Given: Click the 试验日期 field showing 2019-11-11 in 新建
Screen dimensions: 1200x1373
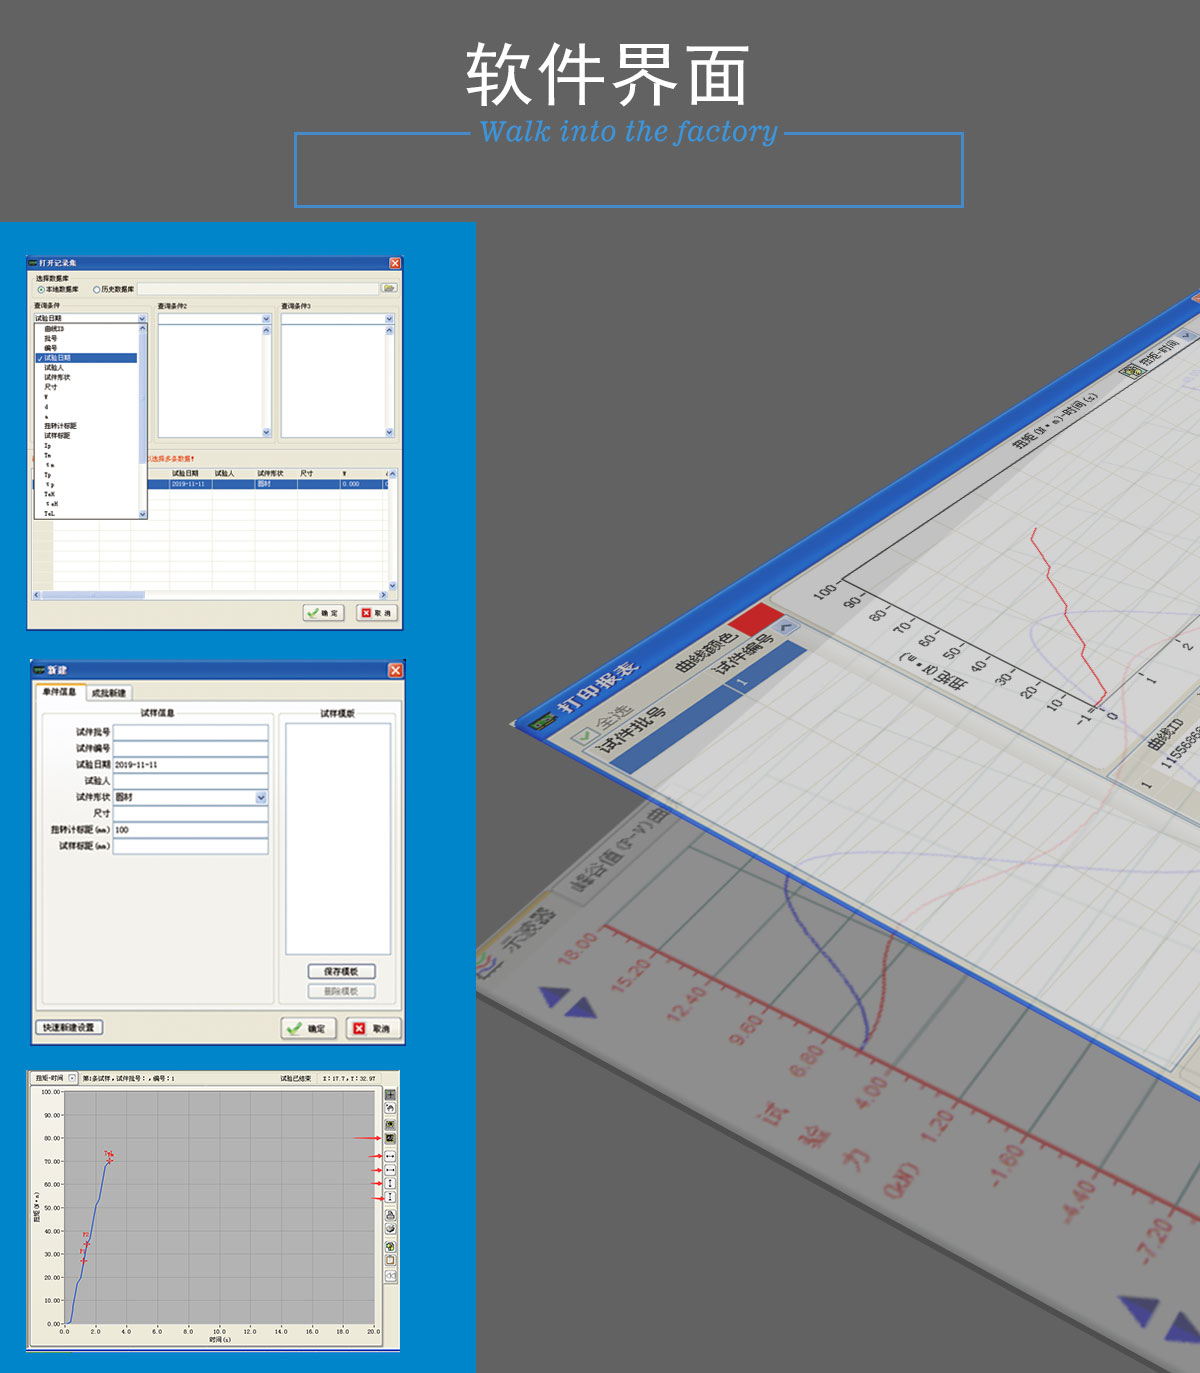Looking at the screenshot, I should point(191,765).
